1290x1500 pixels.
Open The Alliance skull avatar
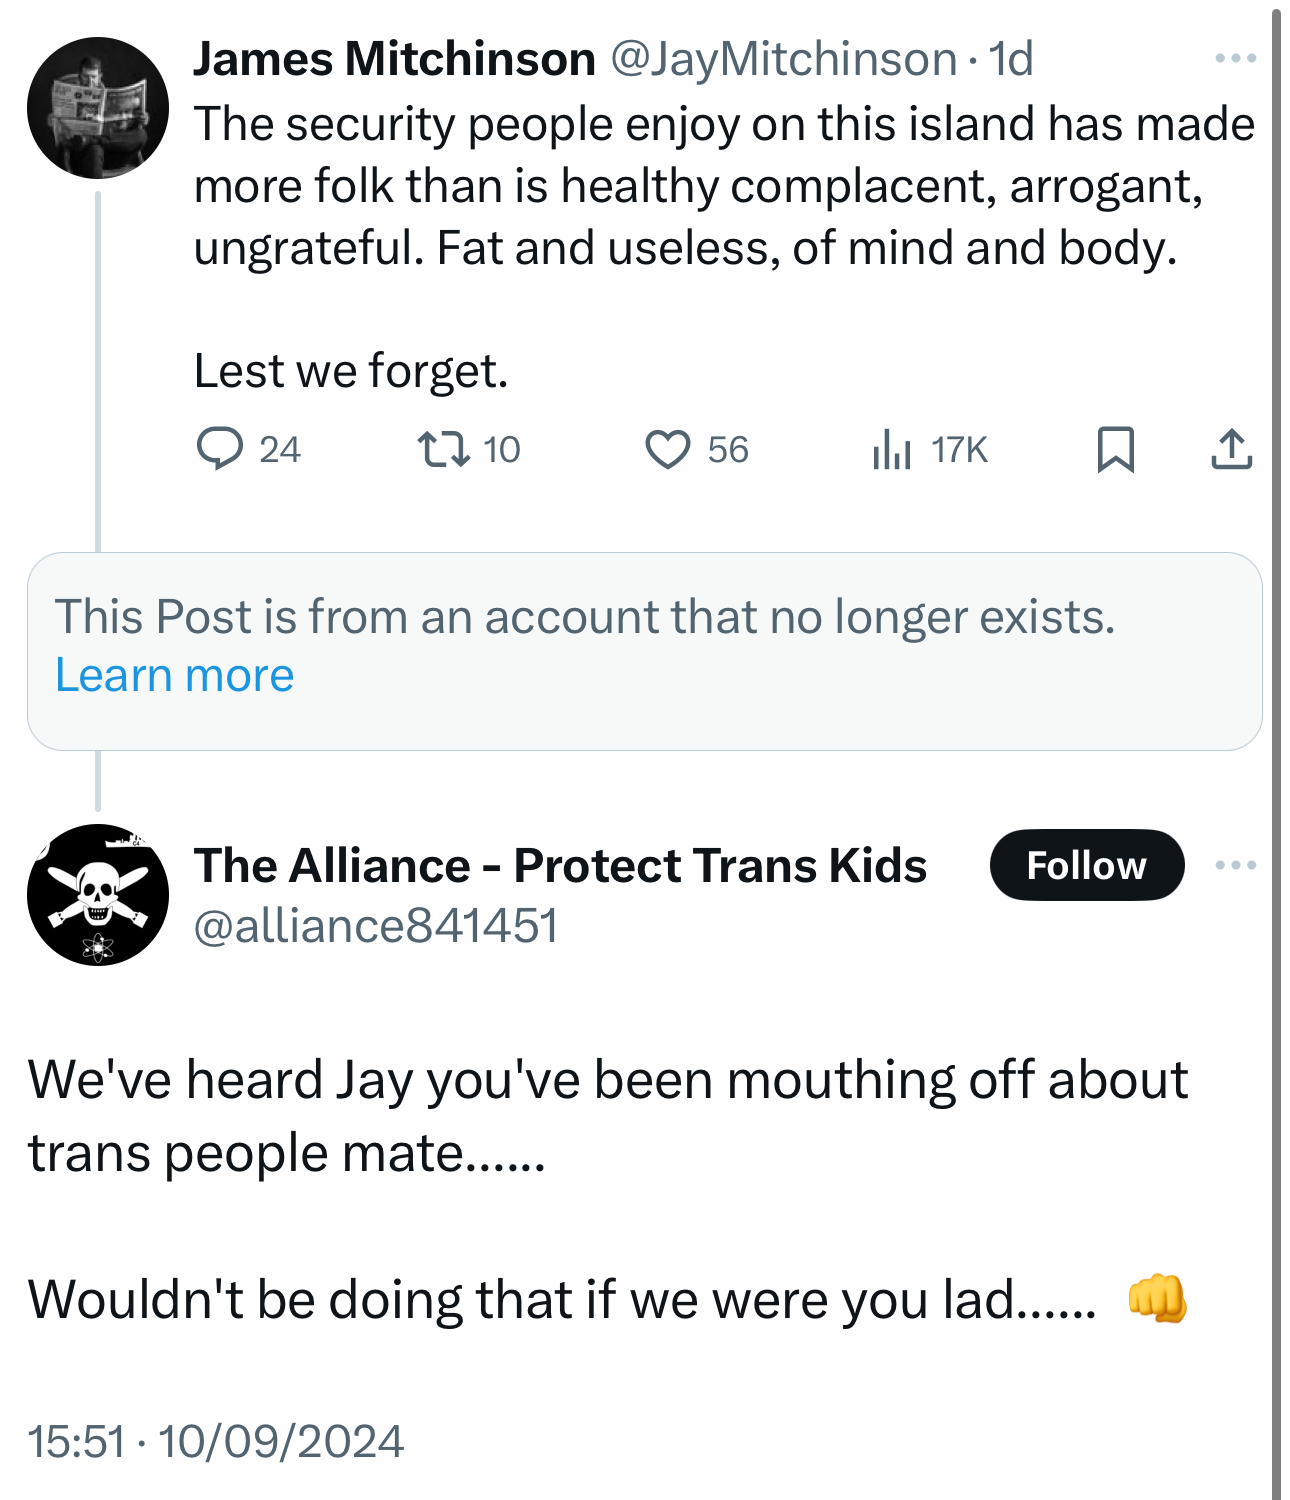tap(97, 895)
